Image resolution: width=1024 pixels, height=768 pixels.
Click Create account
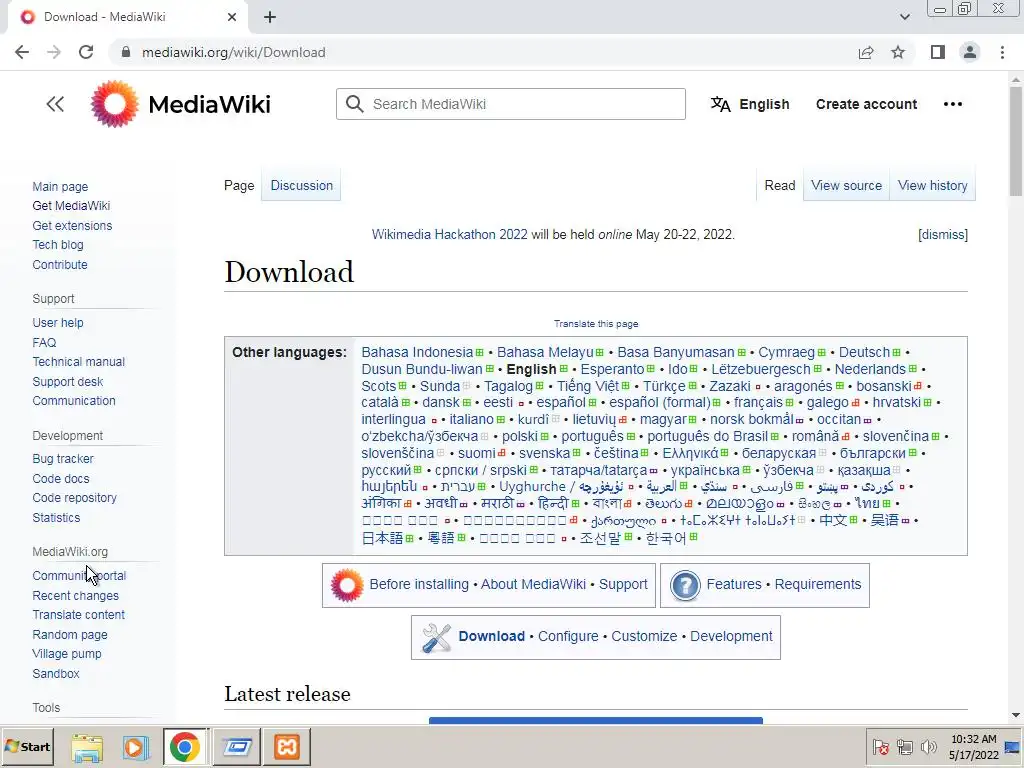[x=866, y=104]
